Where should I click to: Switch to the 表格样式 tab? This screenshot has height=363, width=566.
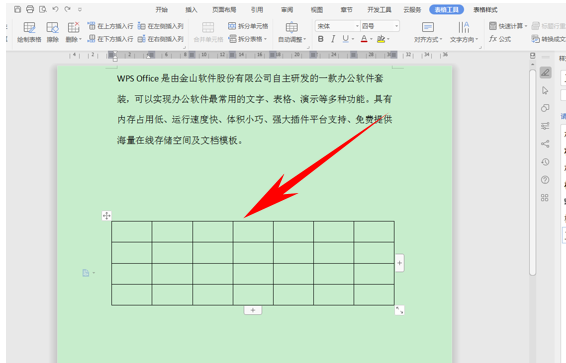[x=486, y=10]
